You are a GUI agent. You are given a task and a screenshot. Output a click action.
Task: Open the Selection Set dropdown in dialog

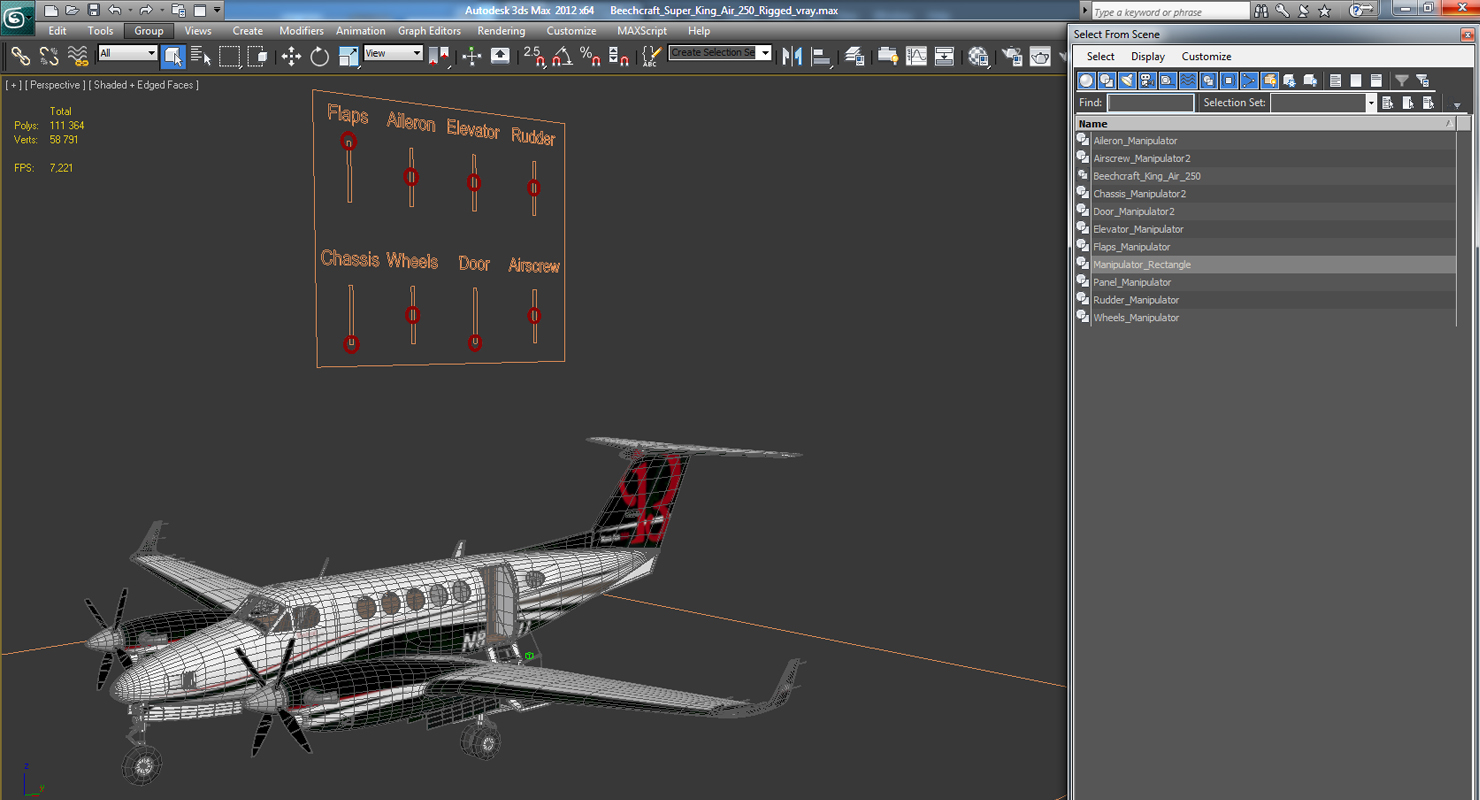coord(1323,103)
